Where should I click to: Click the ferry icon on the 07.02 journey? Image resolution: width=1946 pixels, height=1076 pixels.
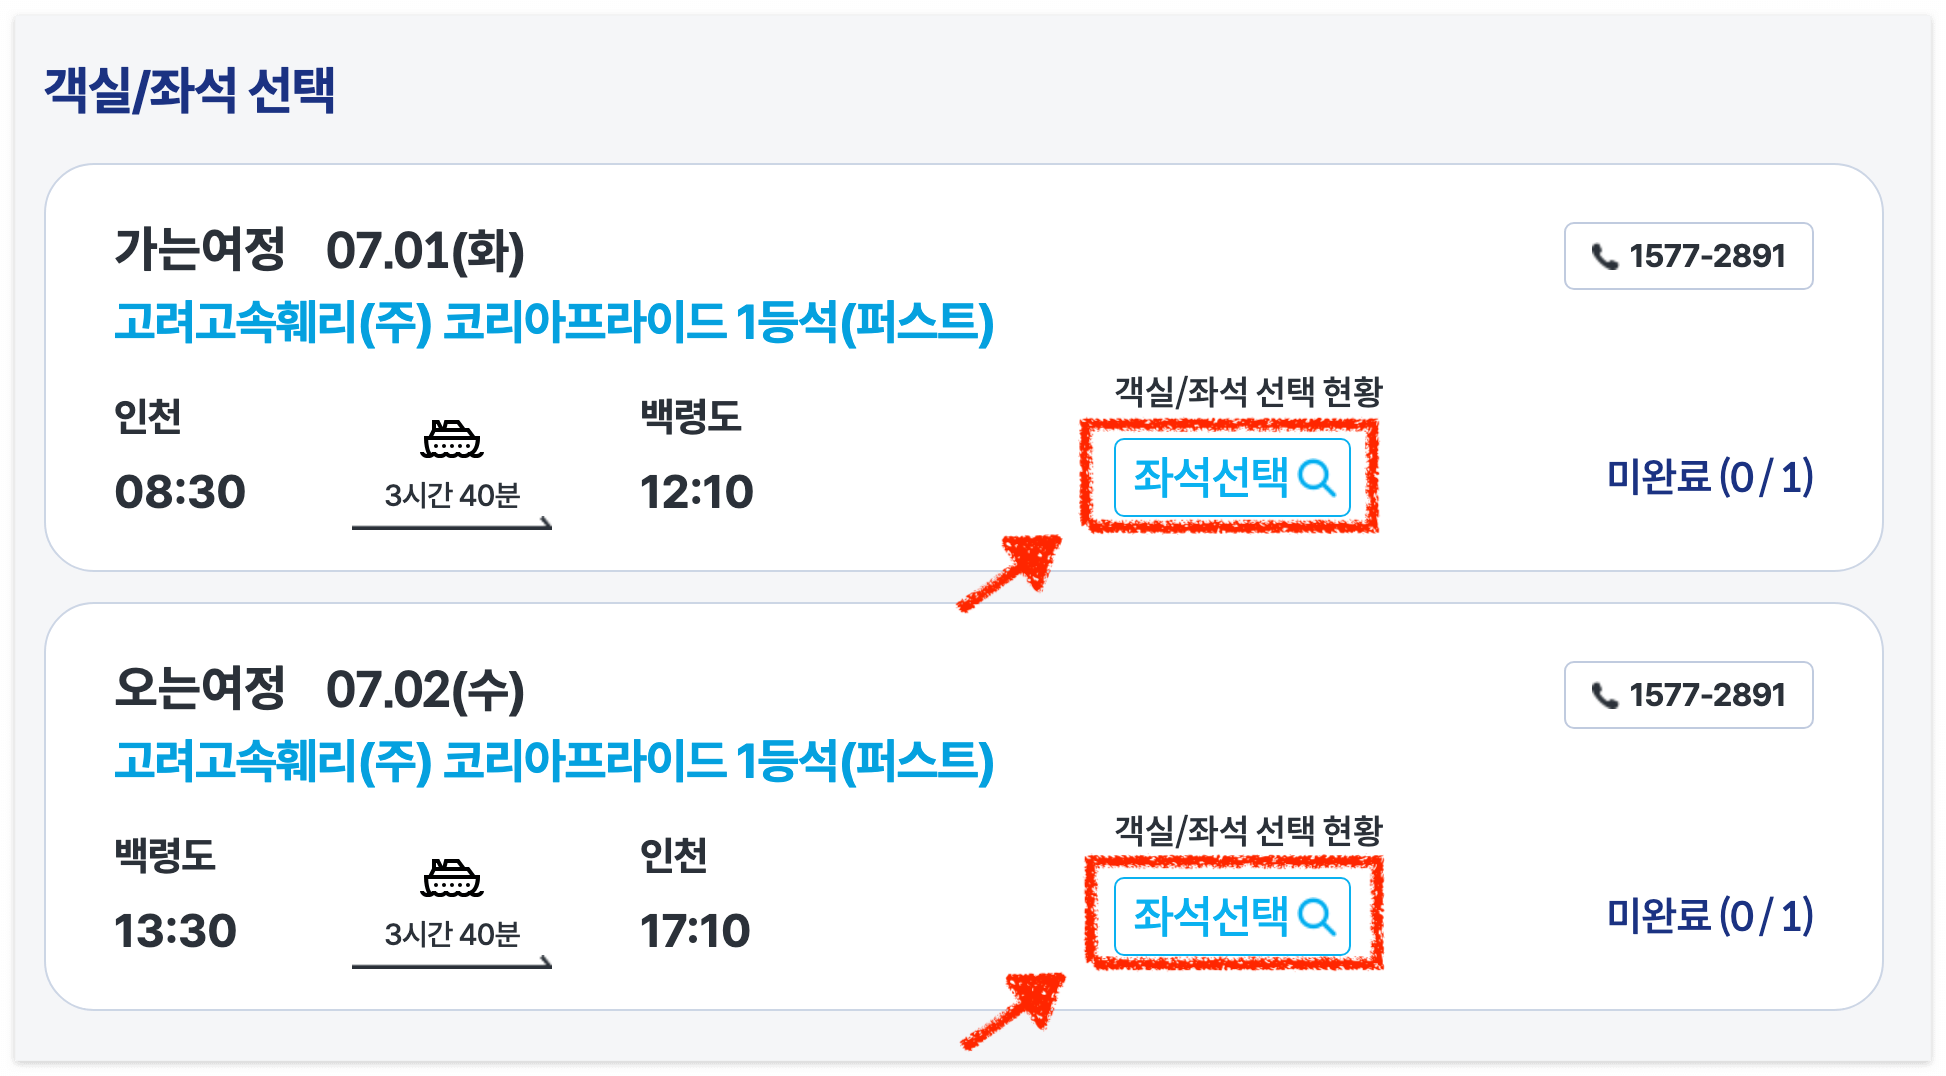click(x=453, y=878)
